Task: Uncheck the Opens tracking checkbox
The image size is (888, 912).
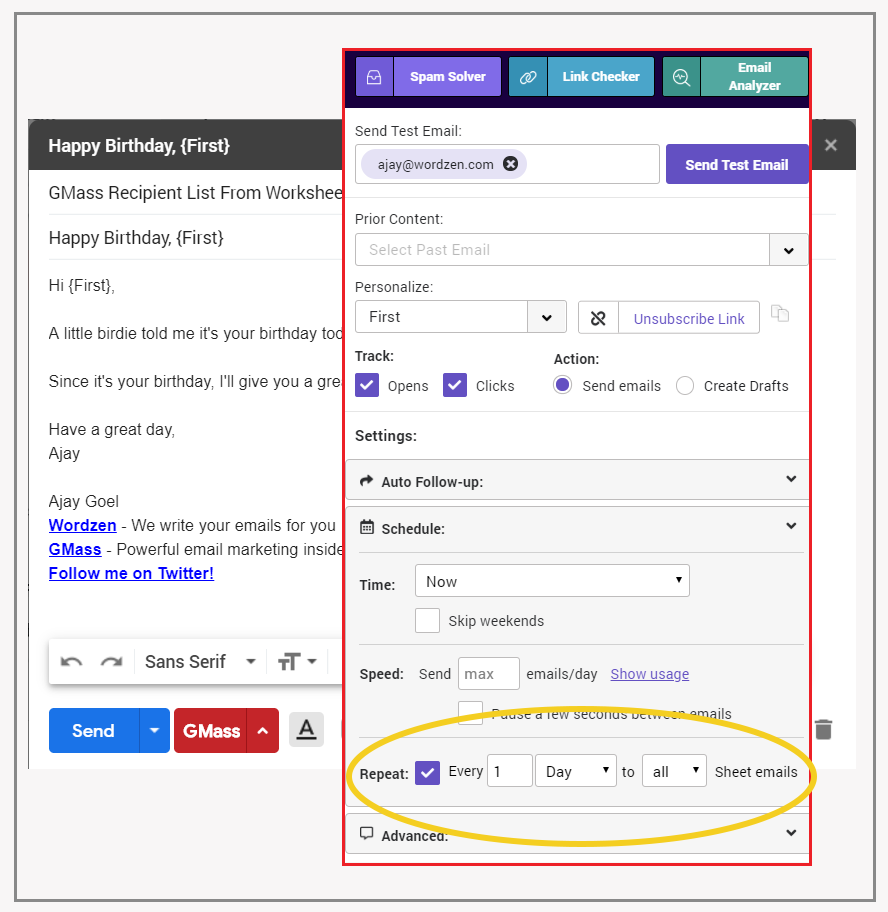Action: point(367,385)
